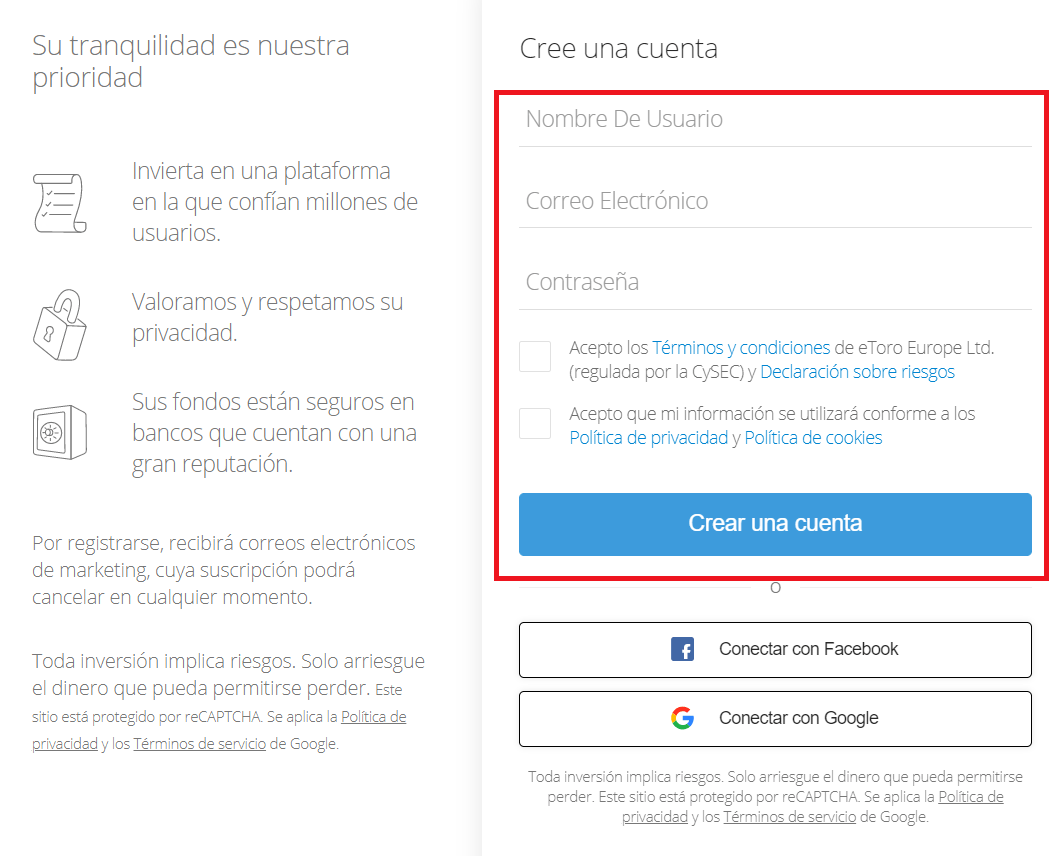
Task: Choose Conectar con Google
Action: click(775, 718)
